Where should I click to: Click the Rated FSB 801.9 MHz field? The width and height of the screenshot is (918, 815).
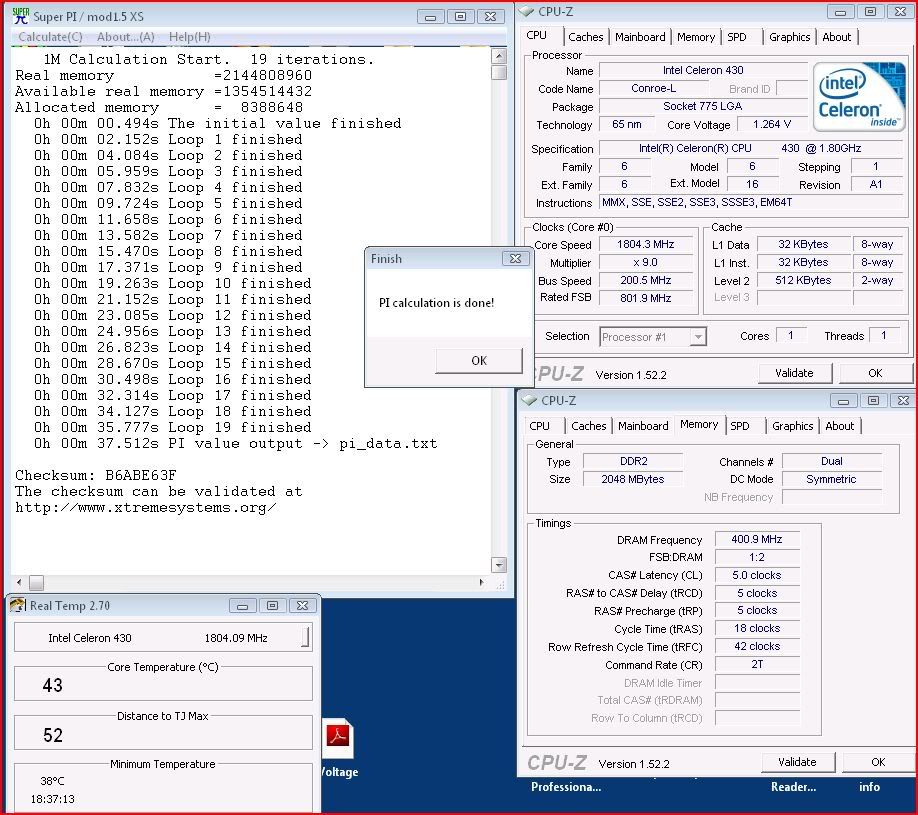(645, 297)
